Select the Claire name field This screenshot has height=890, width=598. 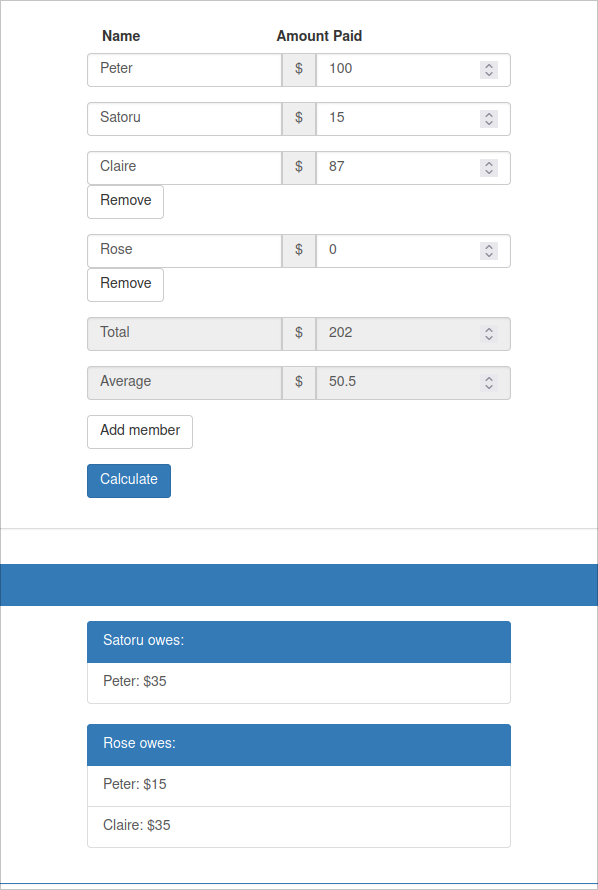coord(184,167)
